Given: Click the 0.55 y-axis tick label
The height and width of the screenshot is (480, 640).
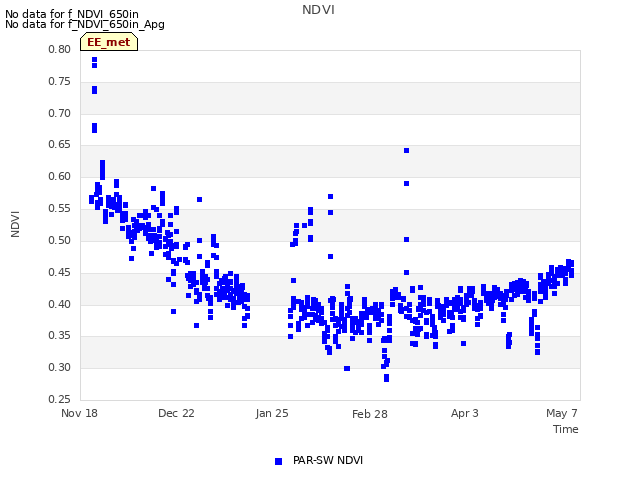Looking at the screenshot, I should coord(59,208).
